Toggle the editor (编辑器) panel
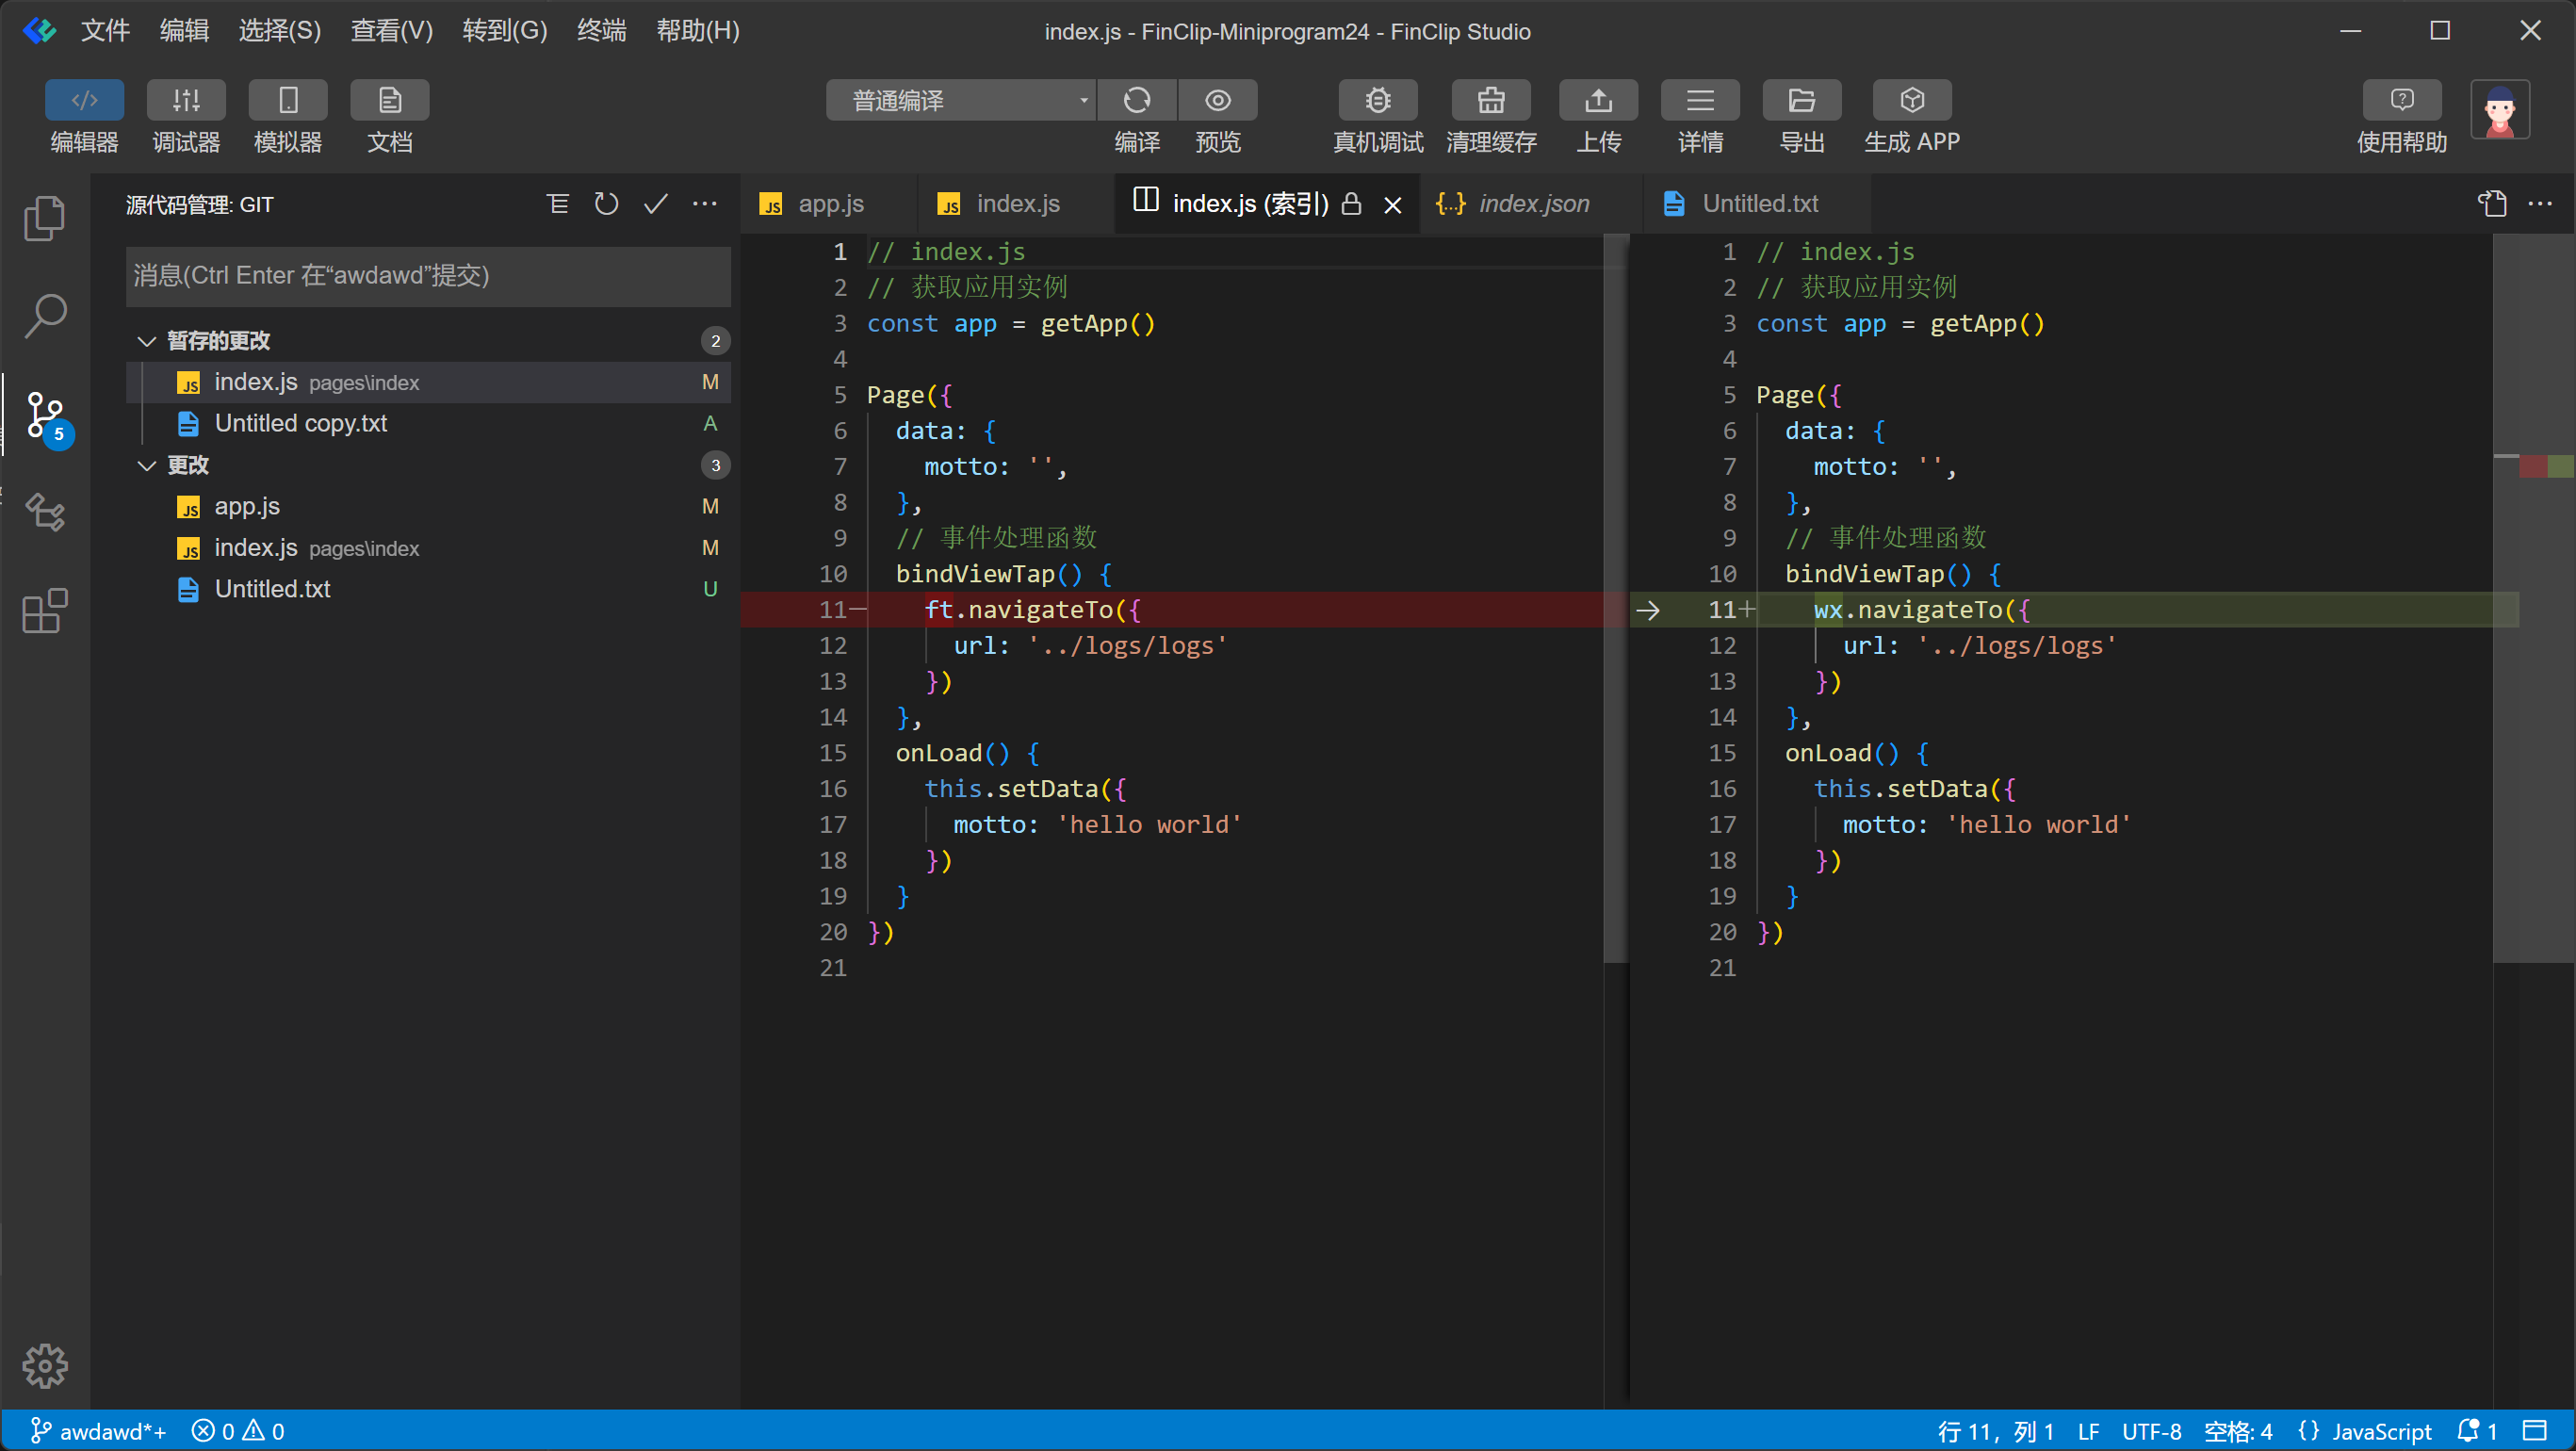 pos(84,100)
